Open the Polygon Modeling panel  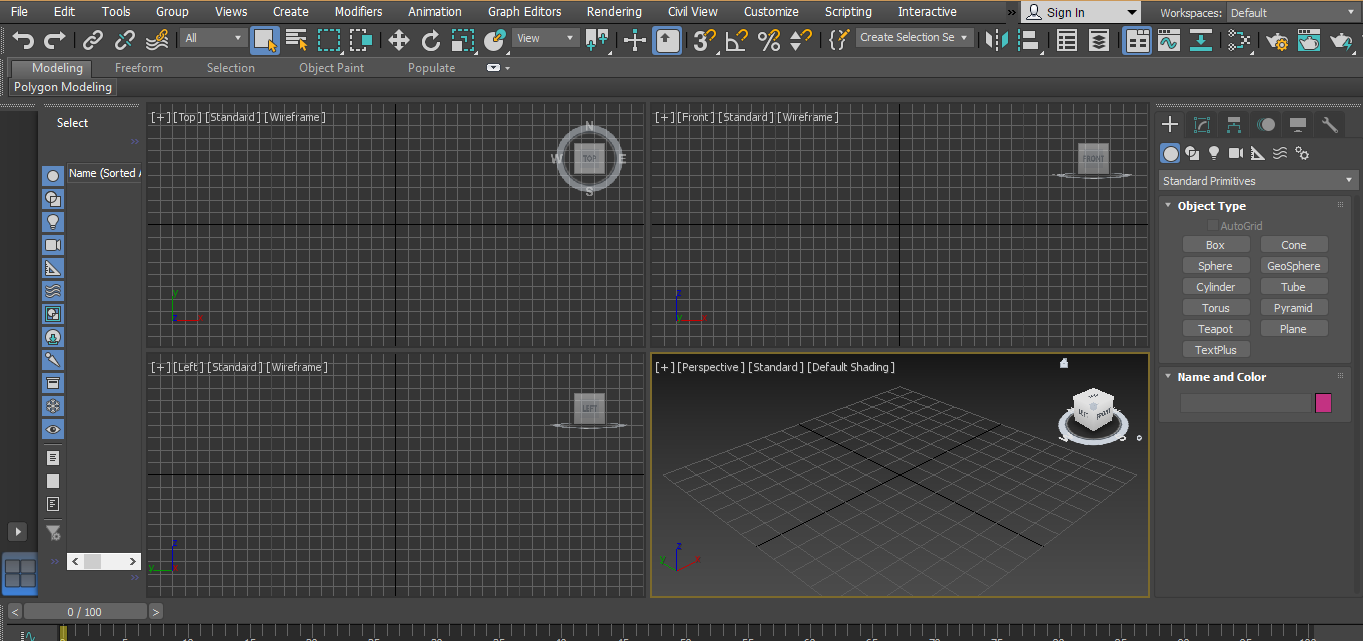[x=63, y=87]
